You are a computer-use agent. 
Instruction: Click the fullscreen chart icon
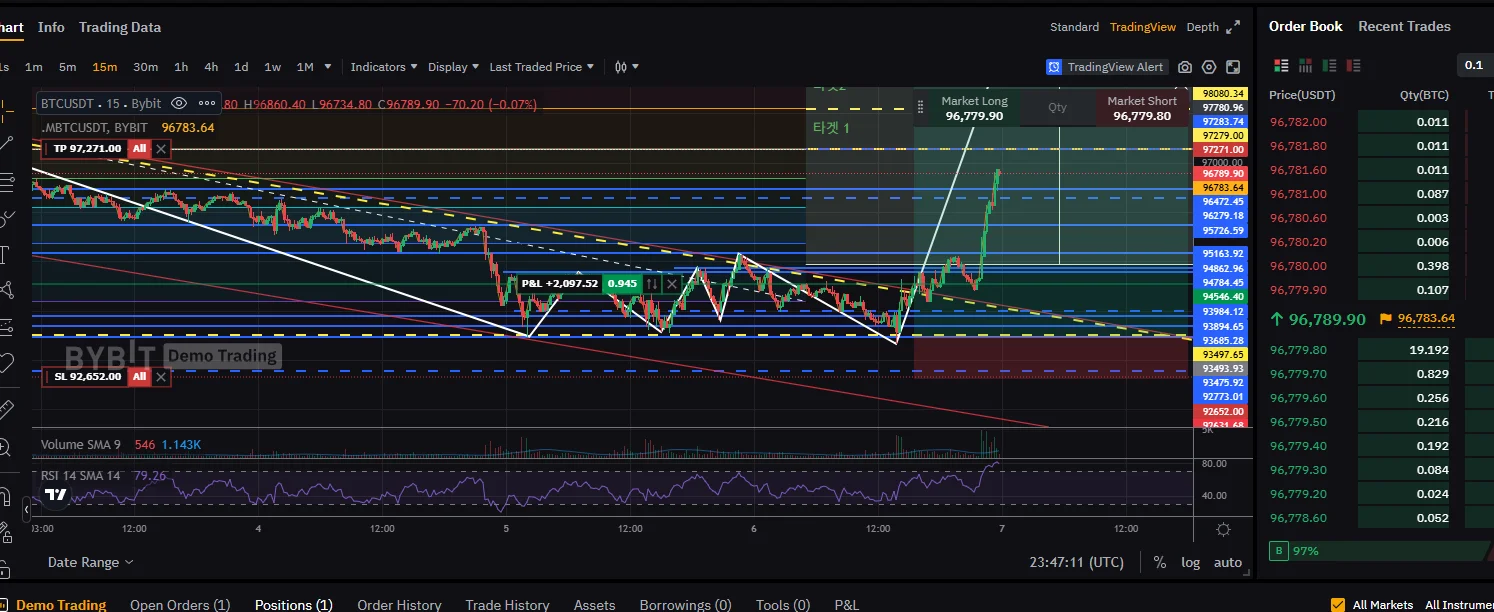(x=1233, y=67)
